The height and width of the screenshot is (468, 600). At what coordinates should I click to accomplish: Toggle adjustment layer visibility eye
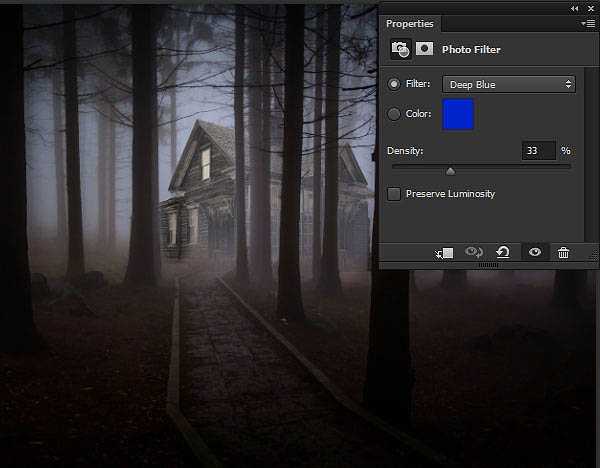tap(535, 253)
